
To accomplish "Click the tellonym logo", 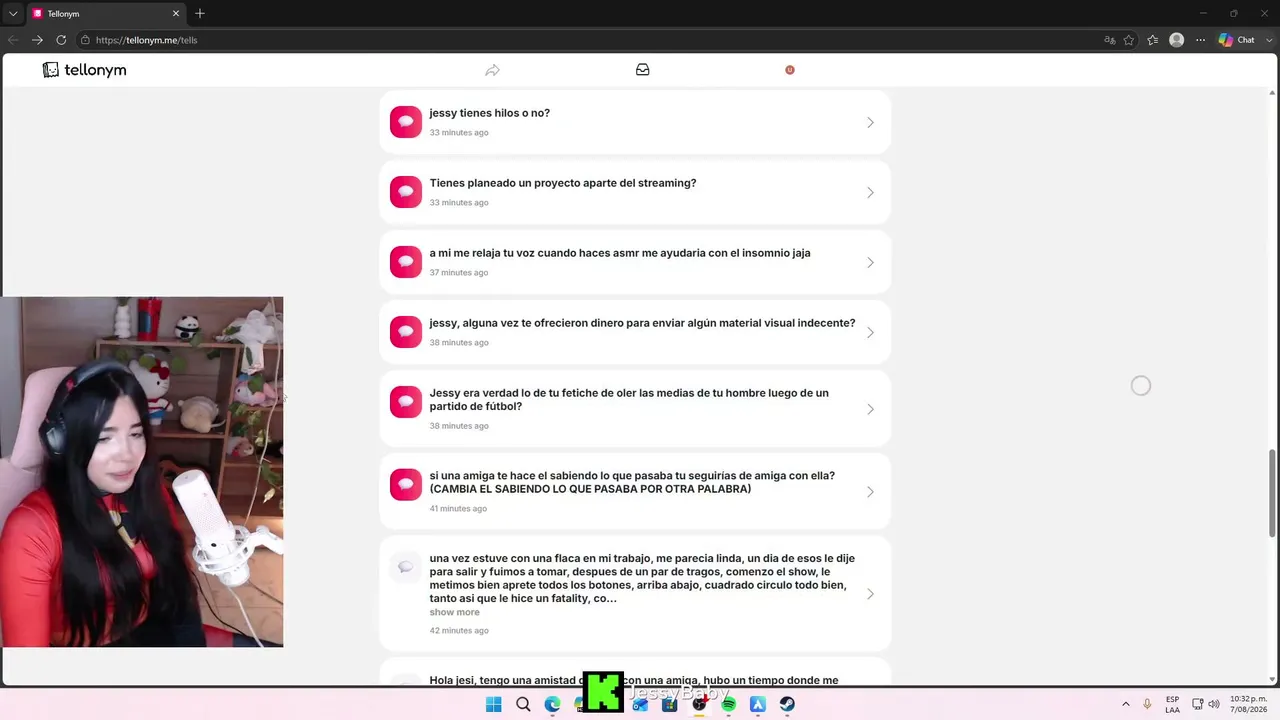I will pyautogui.click(x=84, y=70).
